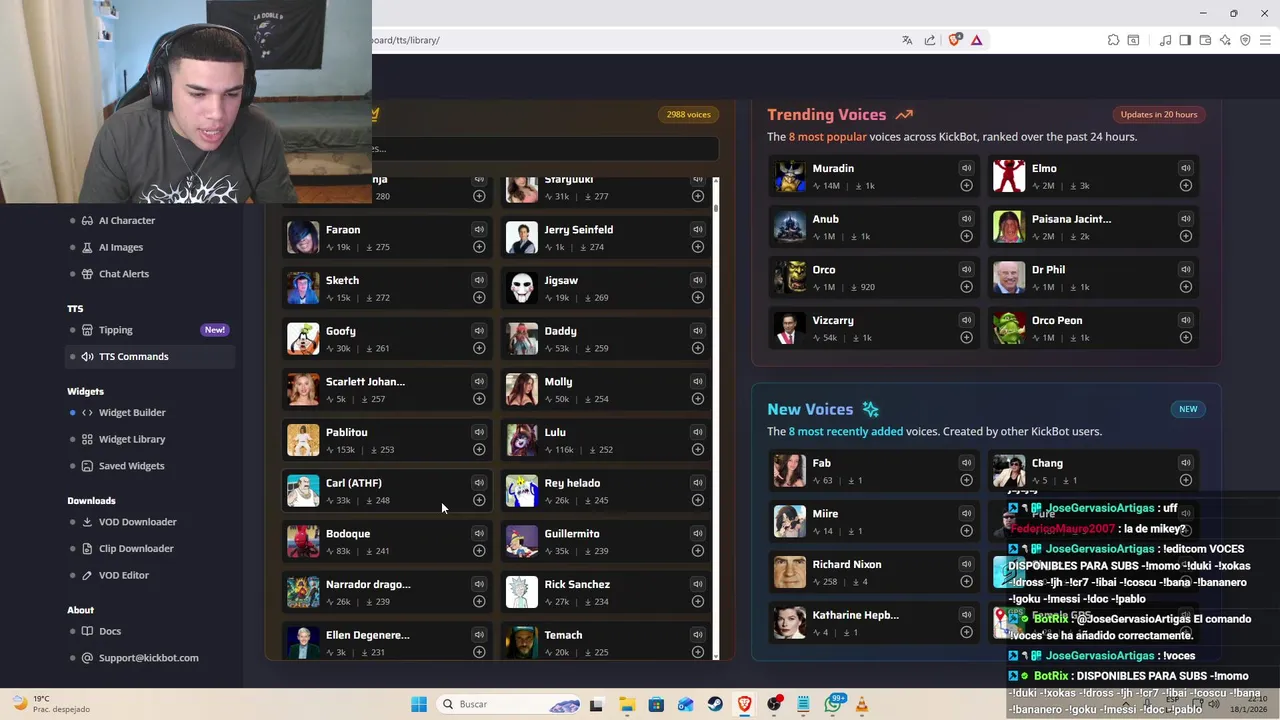Add the Molly voice using its plus icon
Viewport: 1280px width, 720px height.
[698, 399]
